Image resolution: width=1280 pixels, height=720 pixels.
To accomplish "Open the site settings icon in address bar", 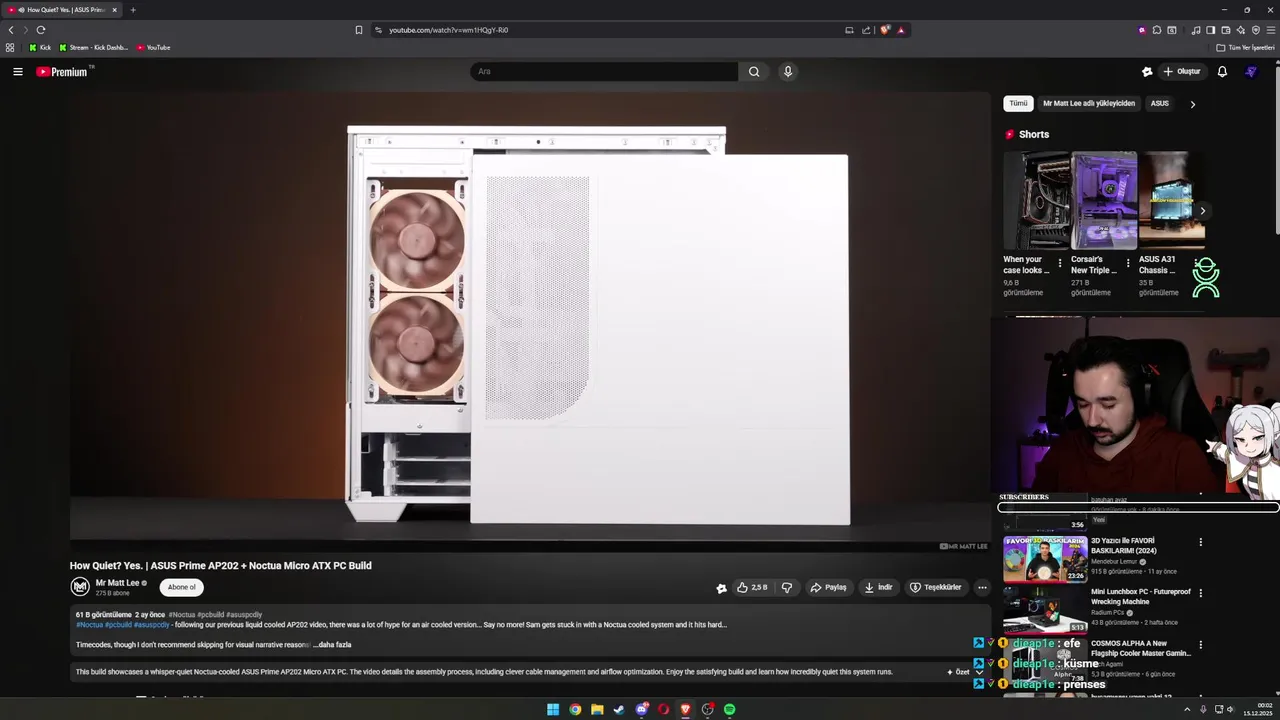I will tap(378, 30).
